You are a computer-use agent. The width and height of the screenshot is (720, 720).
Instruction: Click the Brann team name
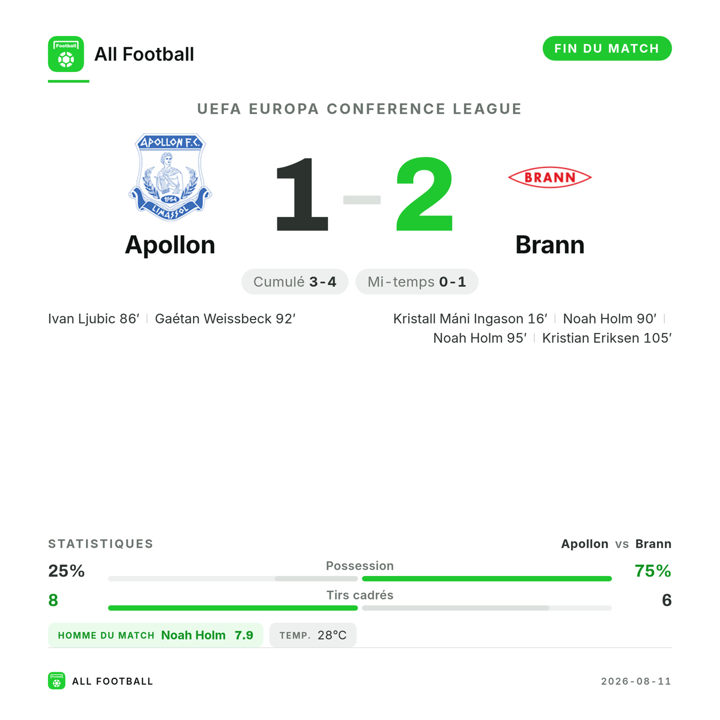pyautogui.click(x=550, y=245)
